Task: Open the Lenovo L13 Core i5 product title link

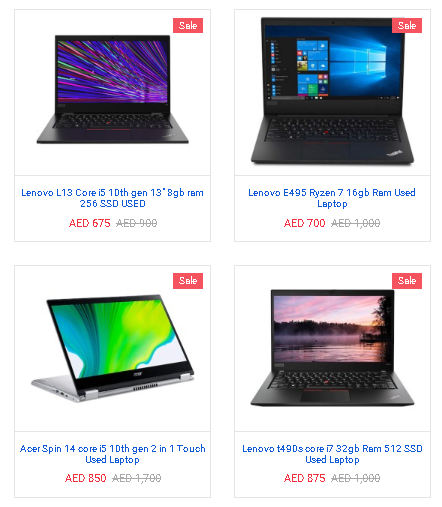Action: pyautogui.click(x=112, y=198)
